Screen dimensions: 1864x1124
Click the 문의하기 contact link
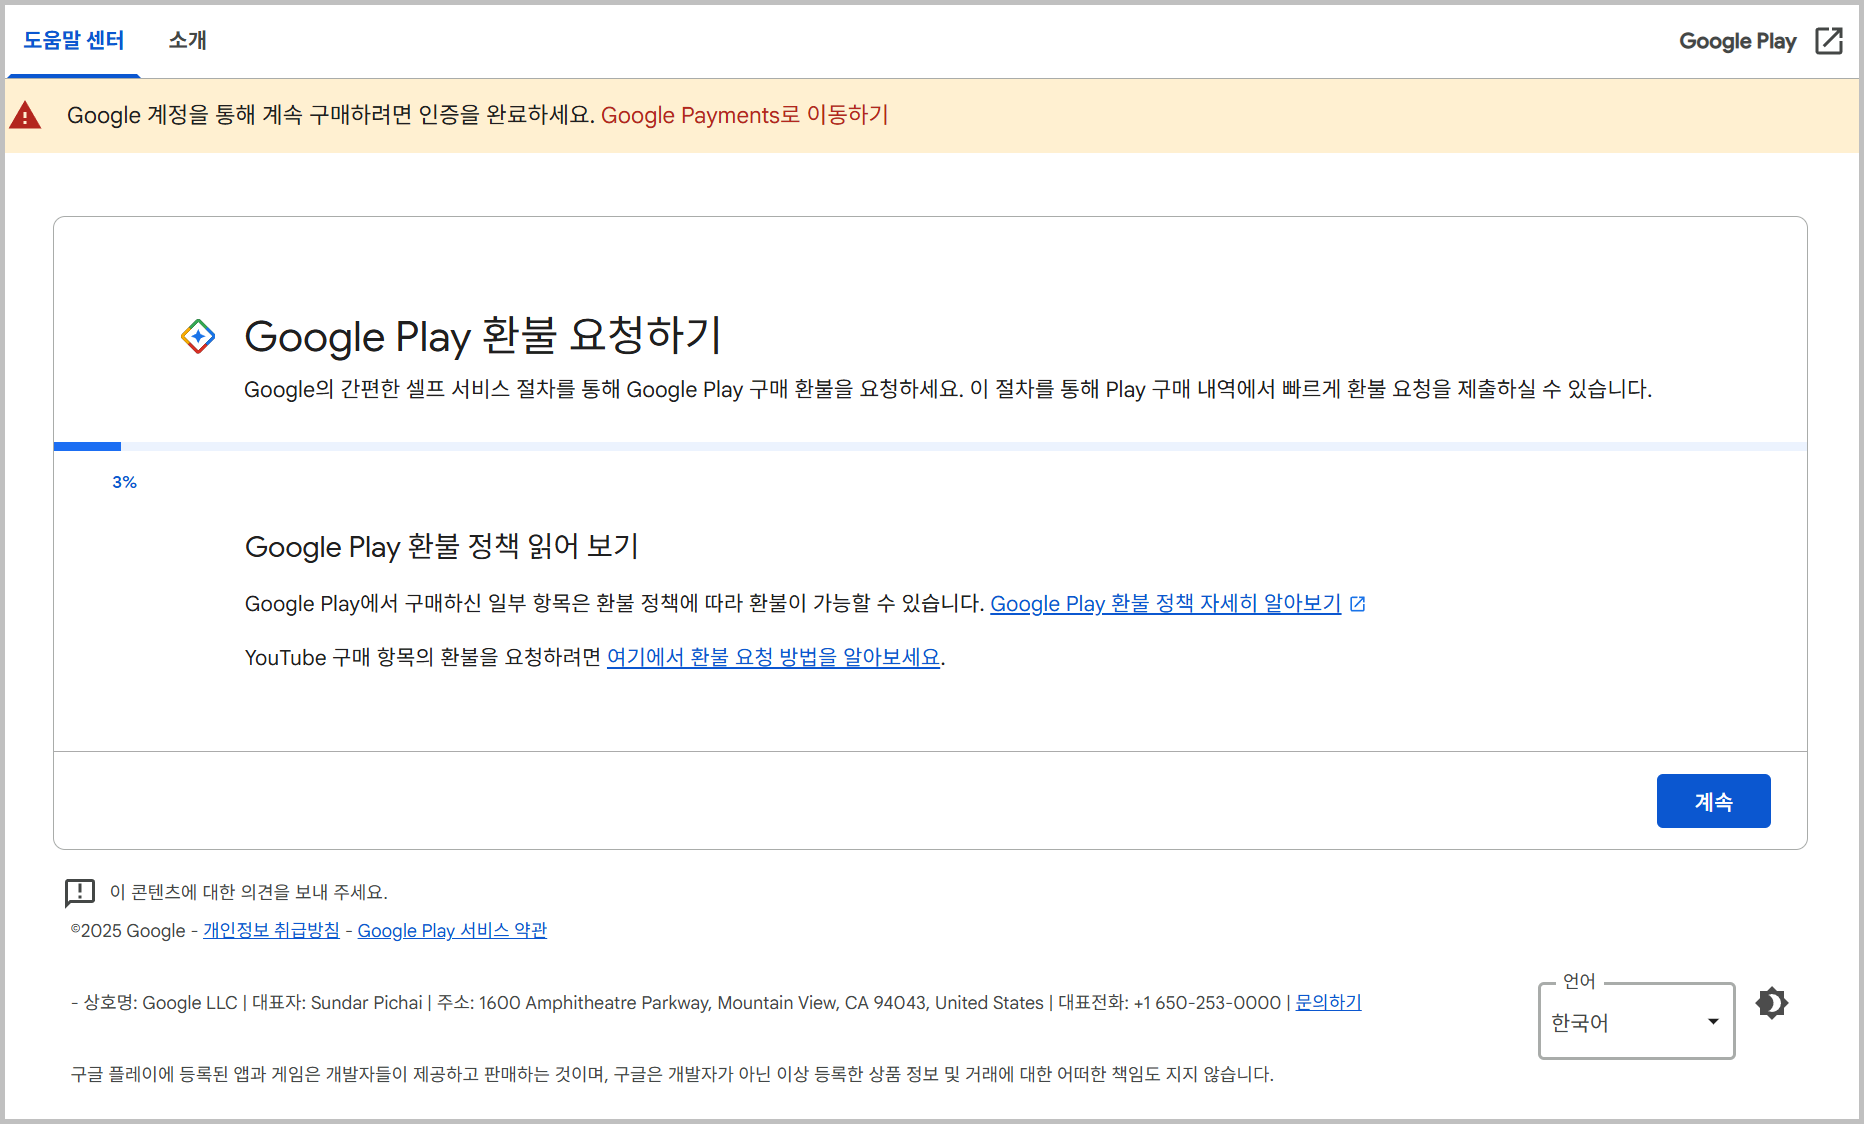(x=1328, y=1003)
